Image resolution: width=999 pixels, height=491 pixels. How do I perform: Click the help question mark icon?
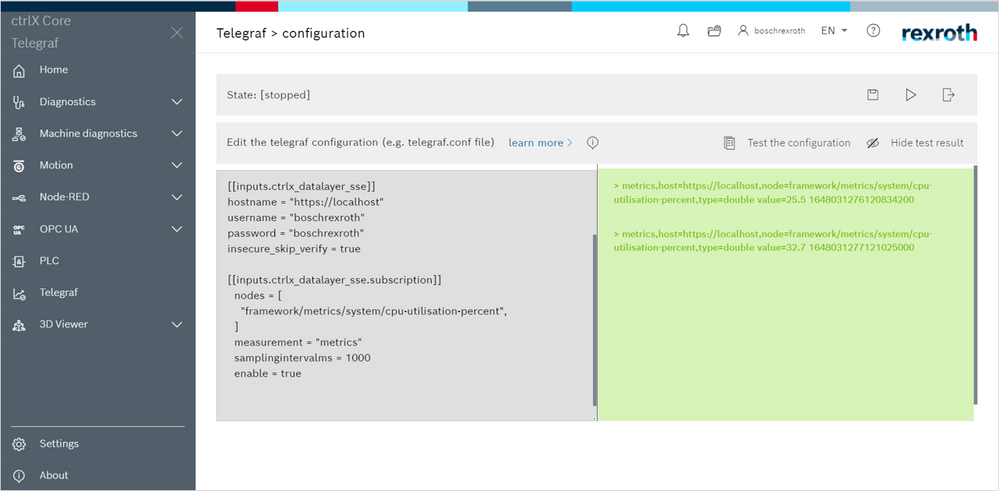point(873,31)
